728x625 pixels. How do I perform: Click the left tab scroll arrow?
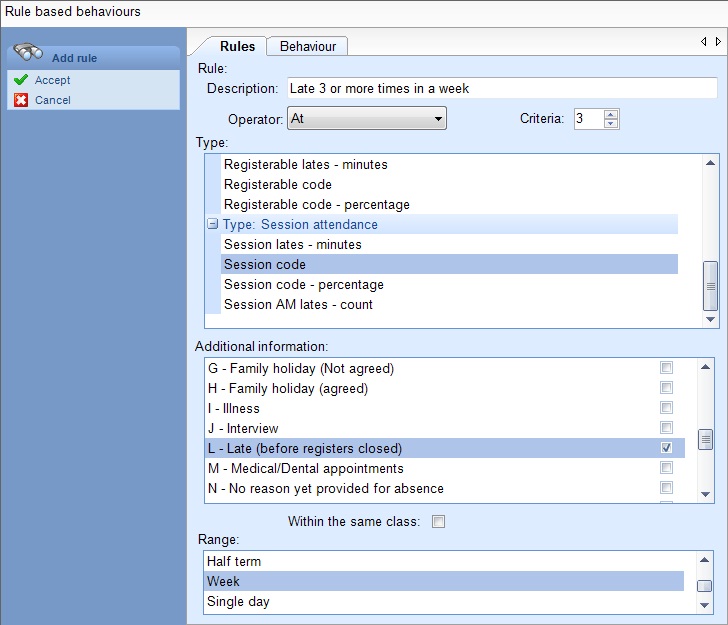coord(704,42)
